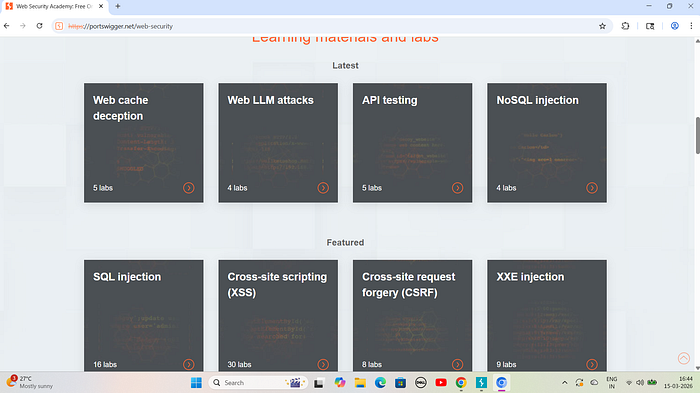
Task: Click the address bar URL
Action: click(x=121, y=26)
